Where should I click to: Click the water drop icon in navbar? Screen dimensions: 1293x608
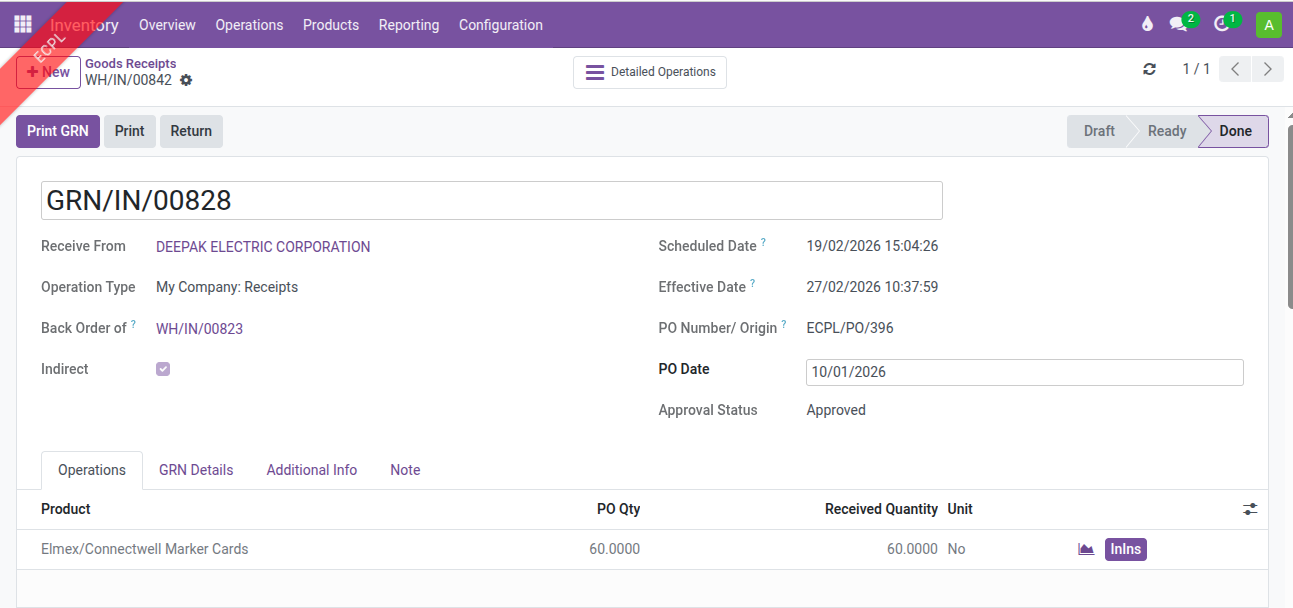click(x=1147, y=25)
